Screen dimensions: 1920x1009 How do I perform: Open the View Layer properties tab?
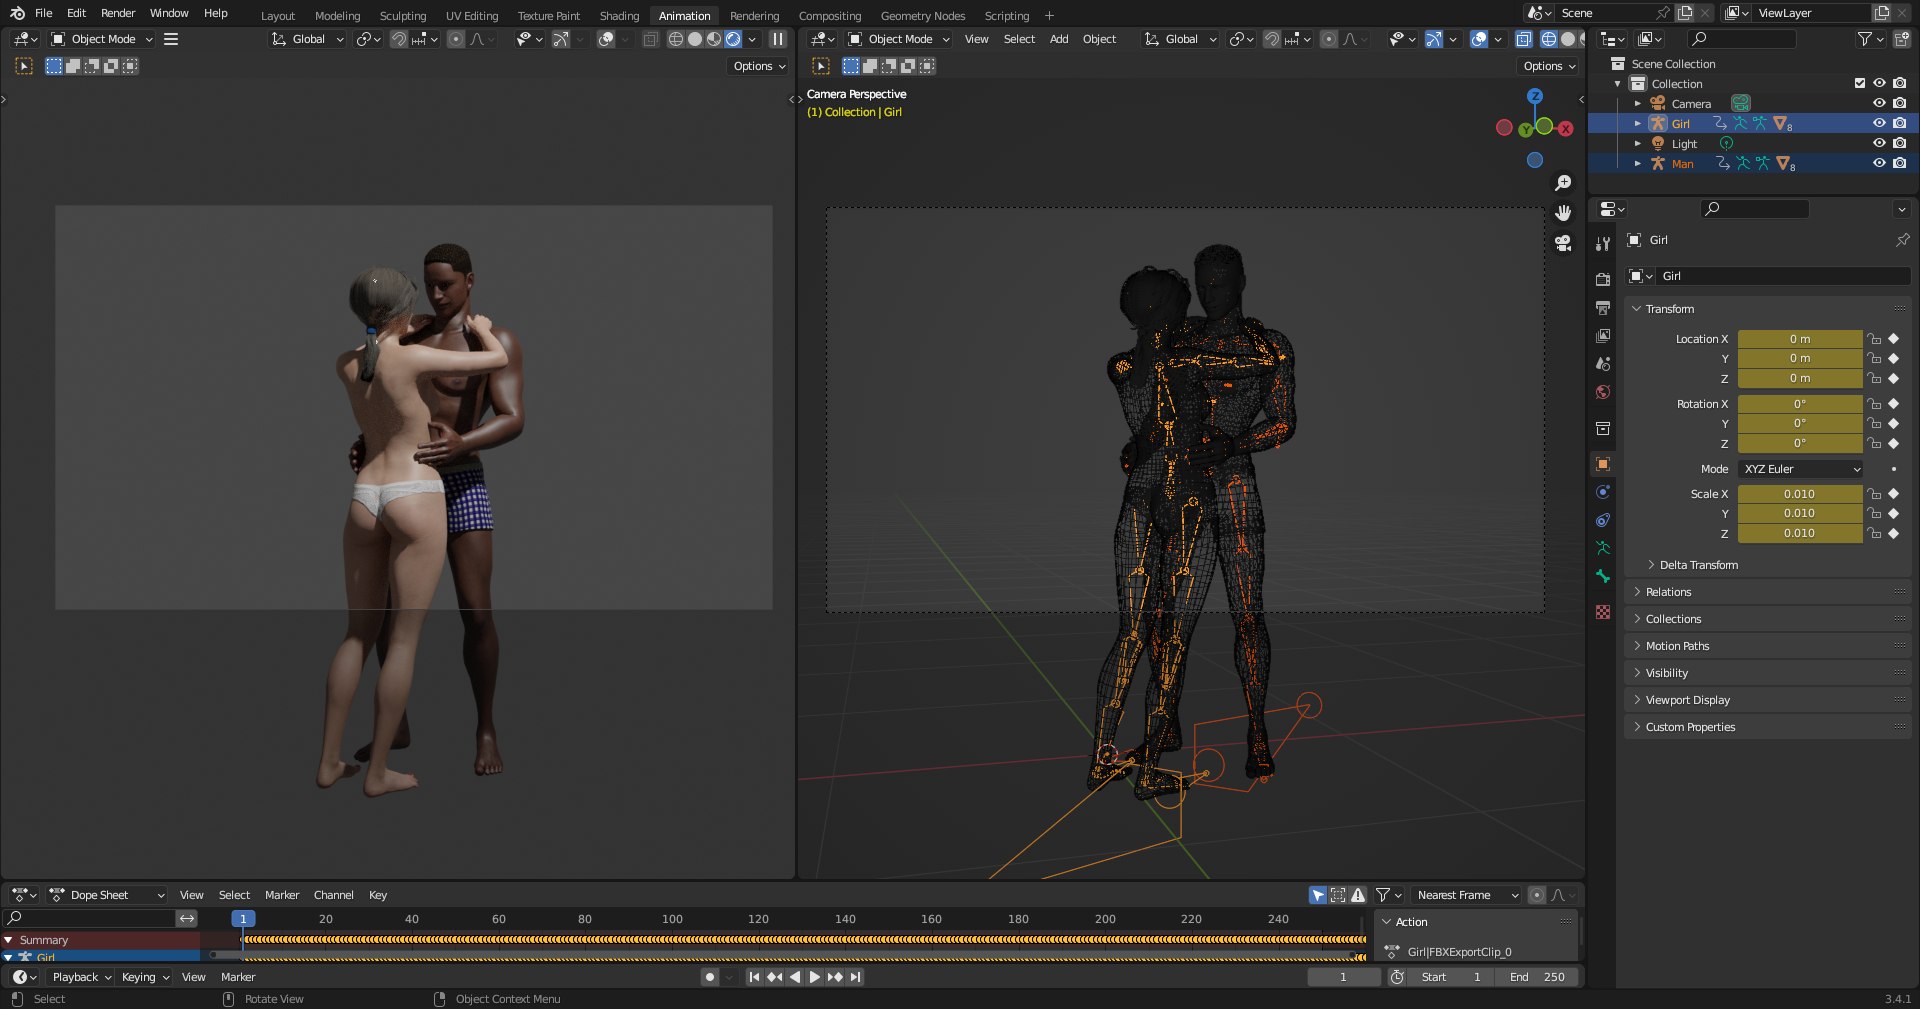point(1603,336)
